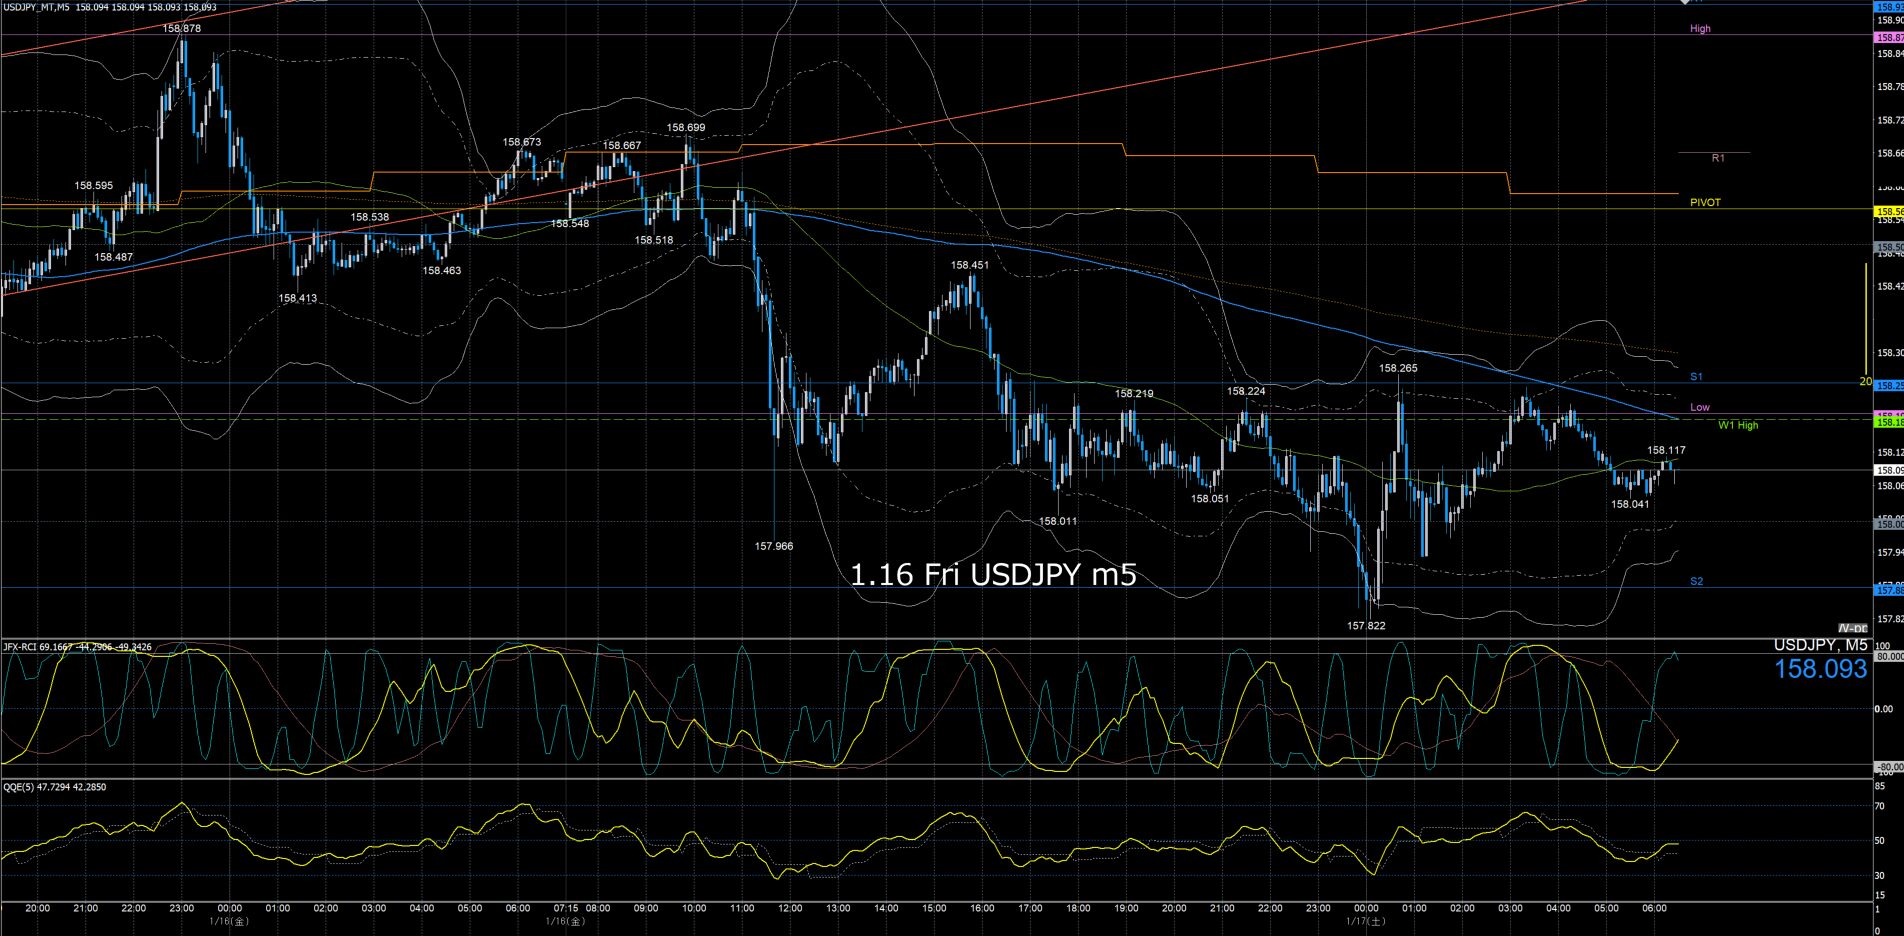The image size is (1904, 936).
Task: Click the 12:00 mark on time axis
Action: coord(790,908)
